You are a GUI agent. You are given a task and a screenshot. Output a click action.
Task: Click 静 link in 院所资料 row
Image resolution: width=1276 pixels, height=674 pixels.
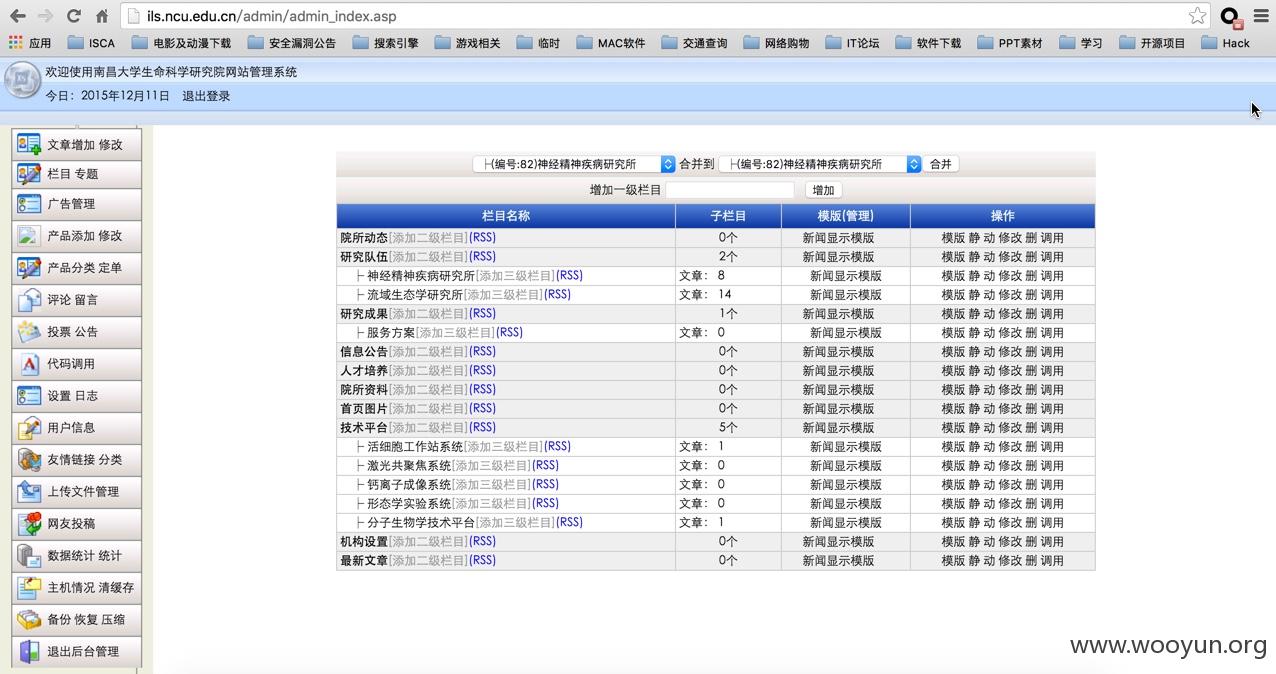click(x=974, y=390)
